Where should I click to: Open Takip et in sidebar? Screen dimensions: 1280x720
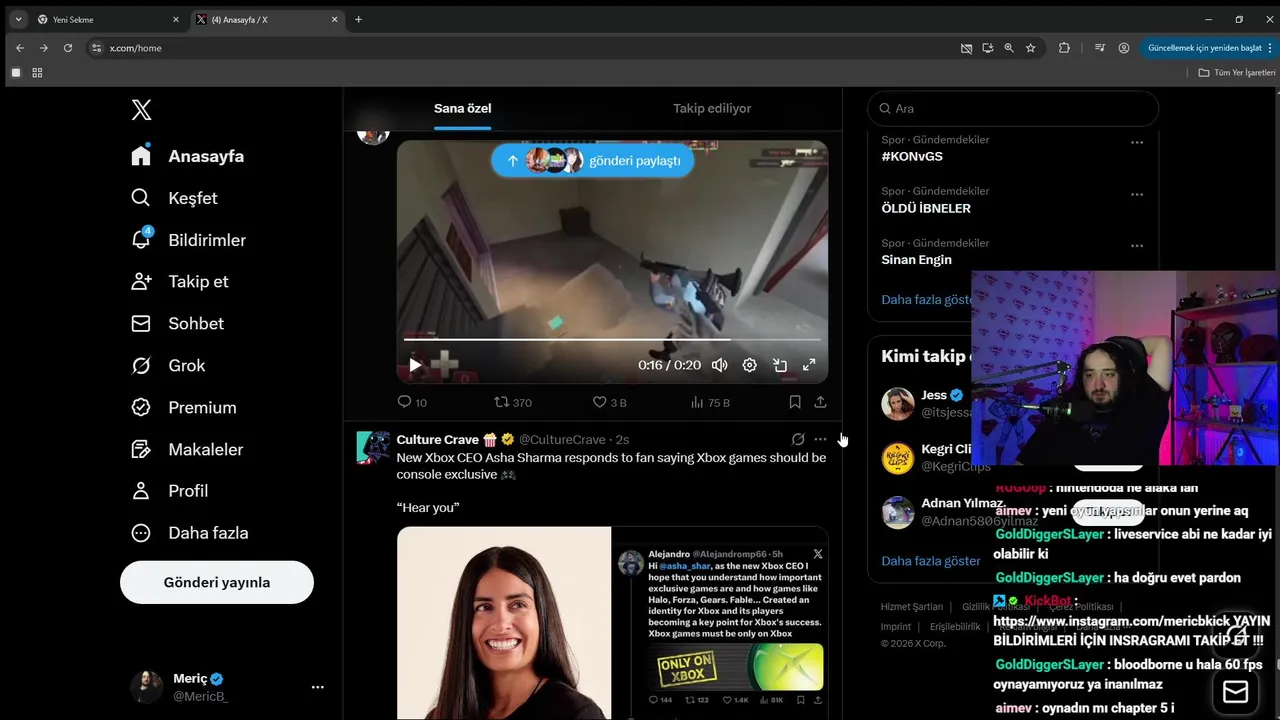click(x=180, y=282)
